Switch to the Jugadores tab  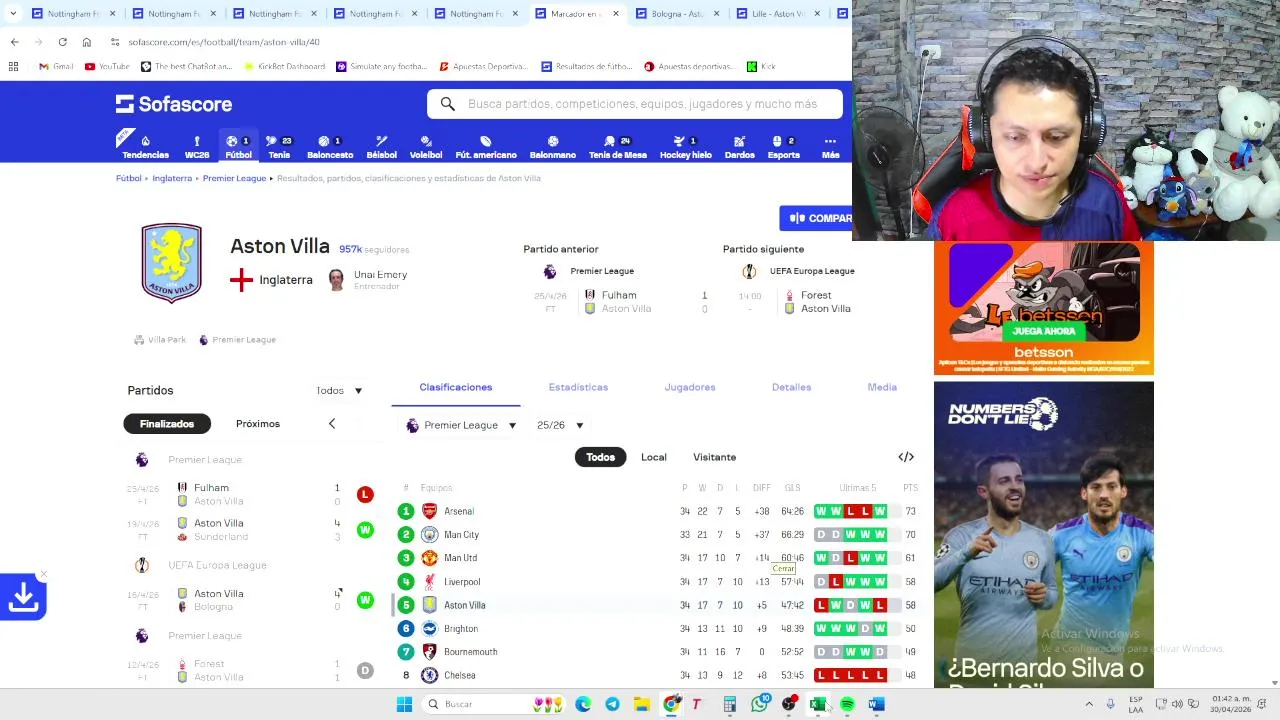point(690,387)
